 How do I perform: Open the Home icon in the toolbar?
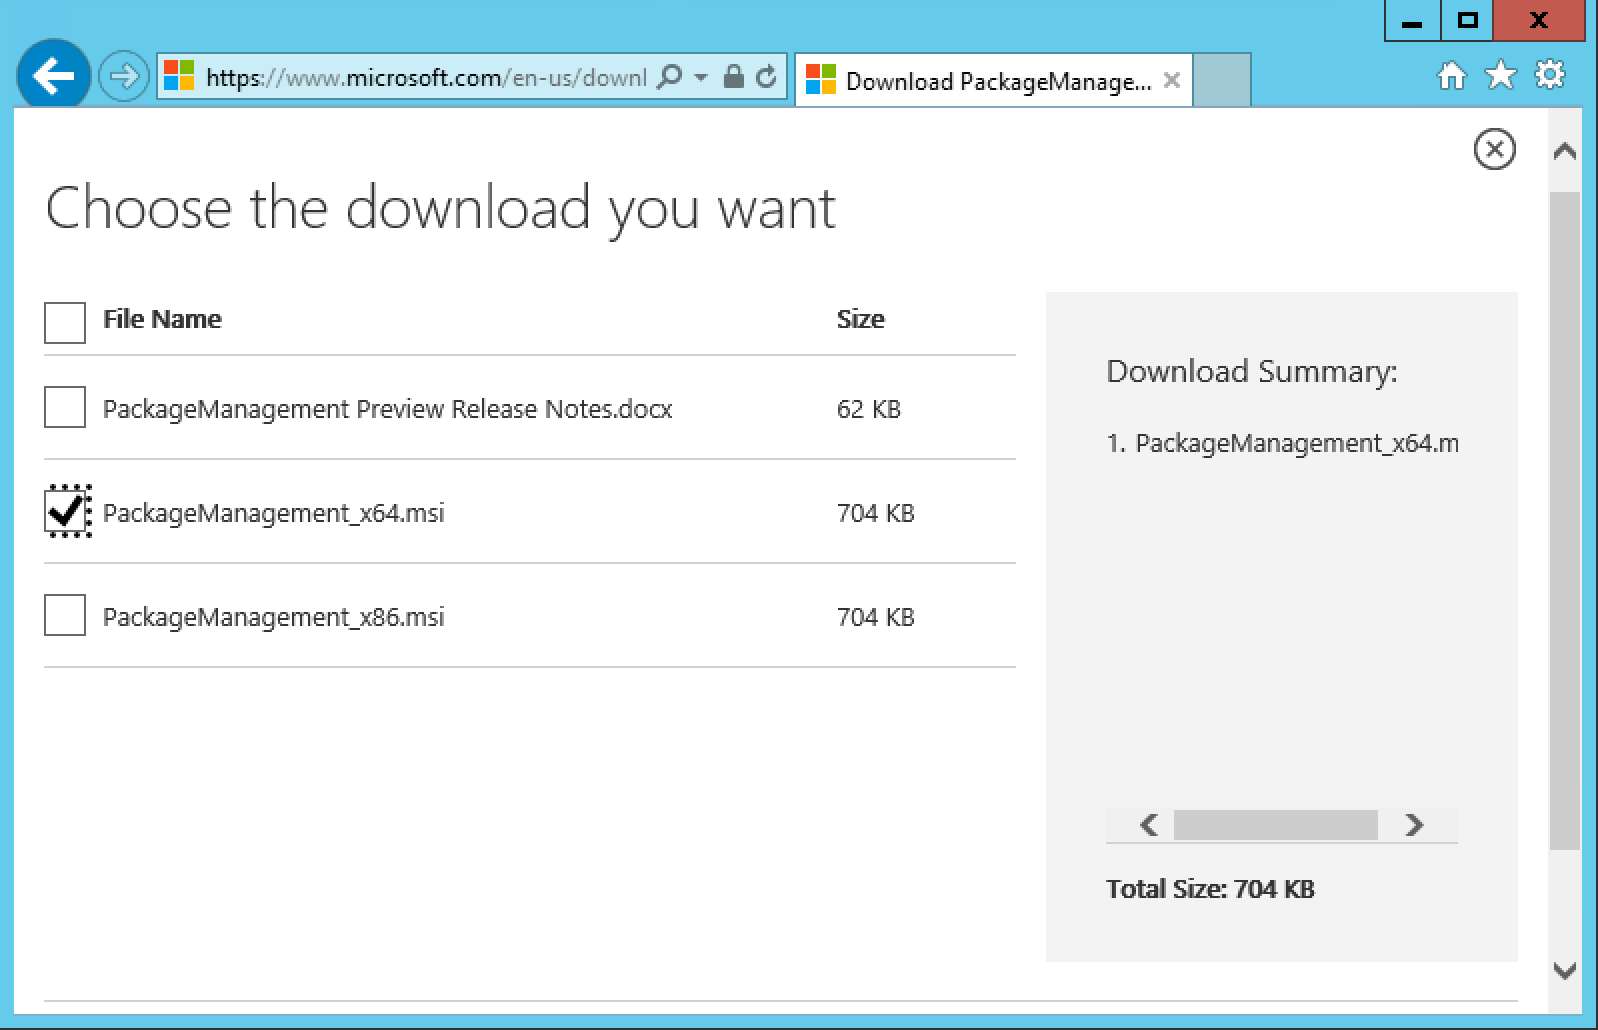1451,76
